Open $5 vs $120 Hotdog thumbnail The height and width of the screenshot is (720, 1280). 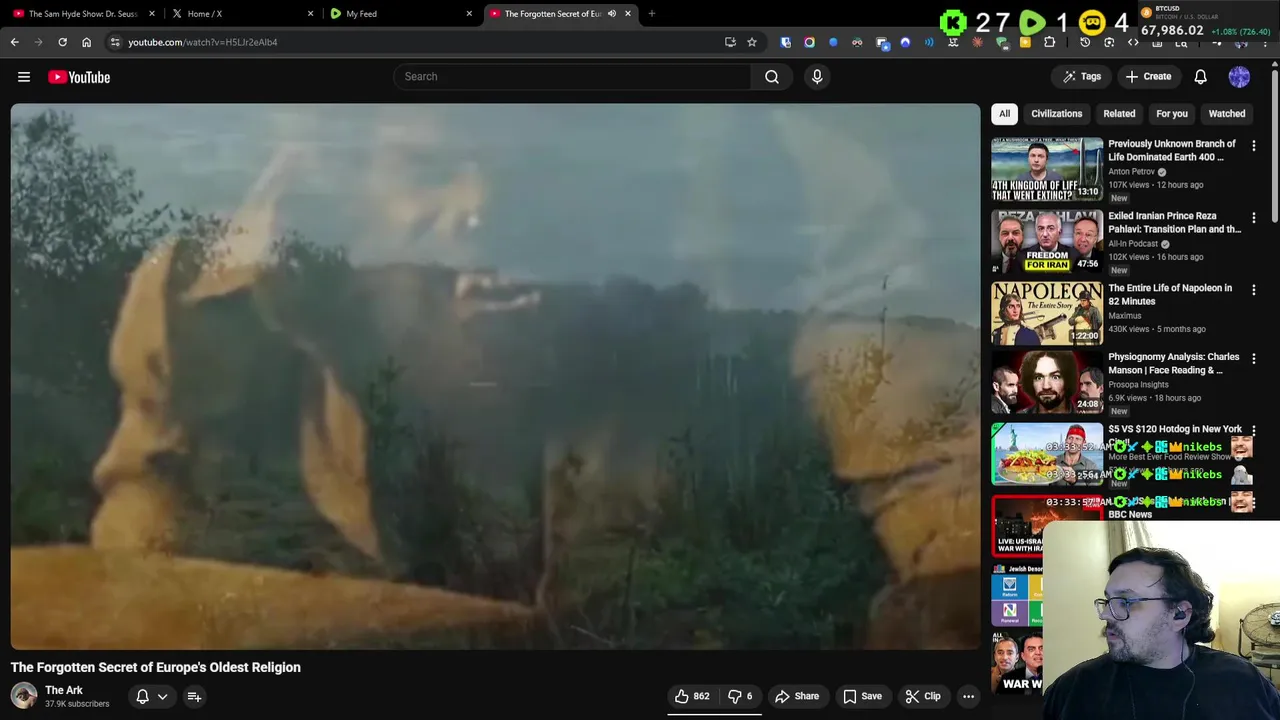click(x=1047, y=454)
